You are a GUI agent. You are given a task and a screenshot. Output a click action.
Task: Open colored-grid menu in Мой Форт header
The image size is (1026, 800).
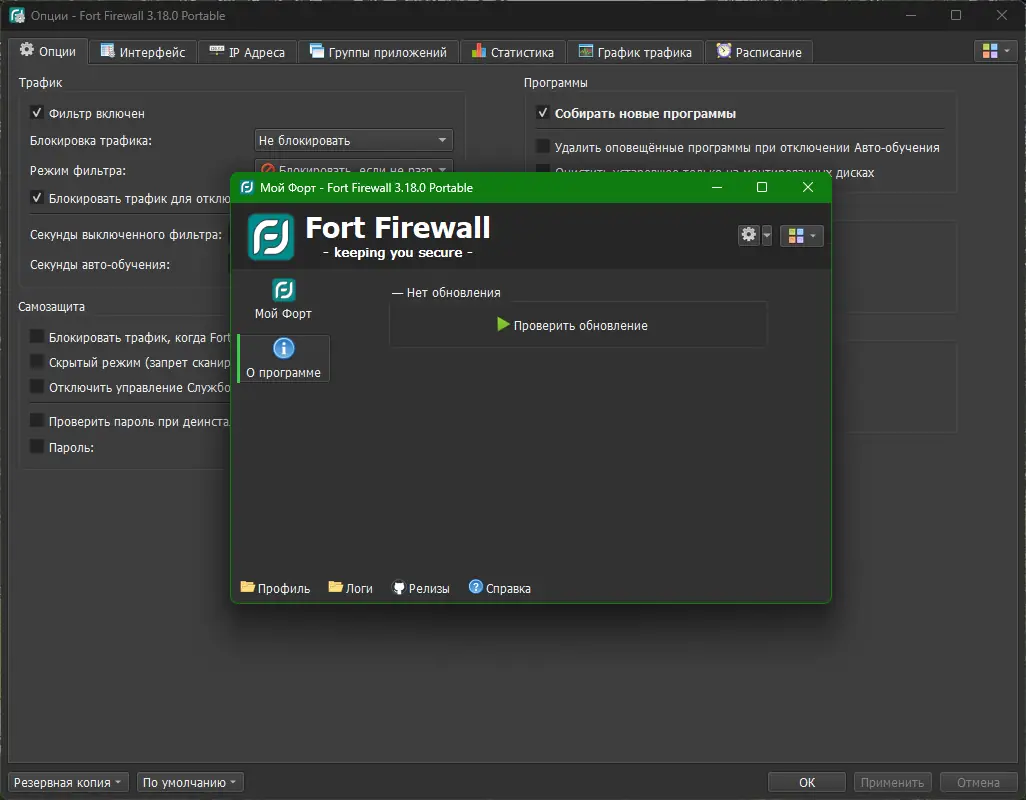coord(802,235)
